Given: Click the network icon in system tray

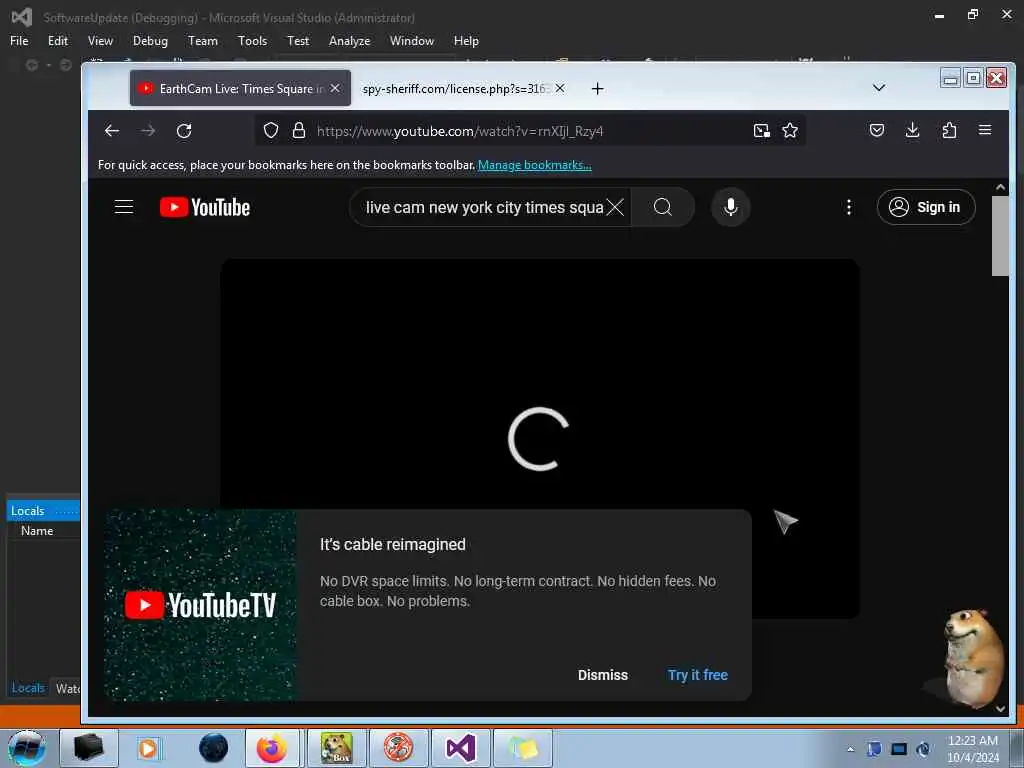Looking at the screenshot, I should [899, 749].
